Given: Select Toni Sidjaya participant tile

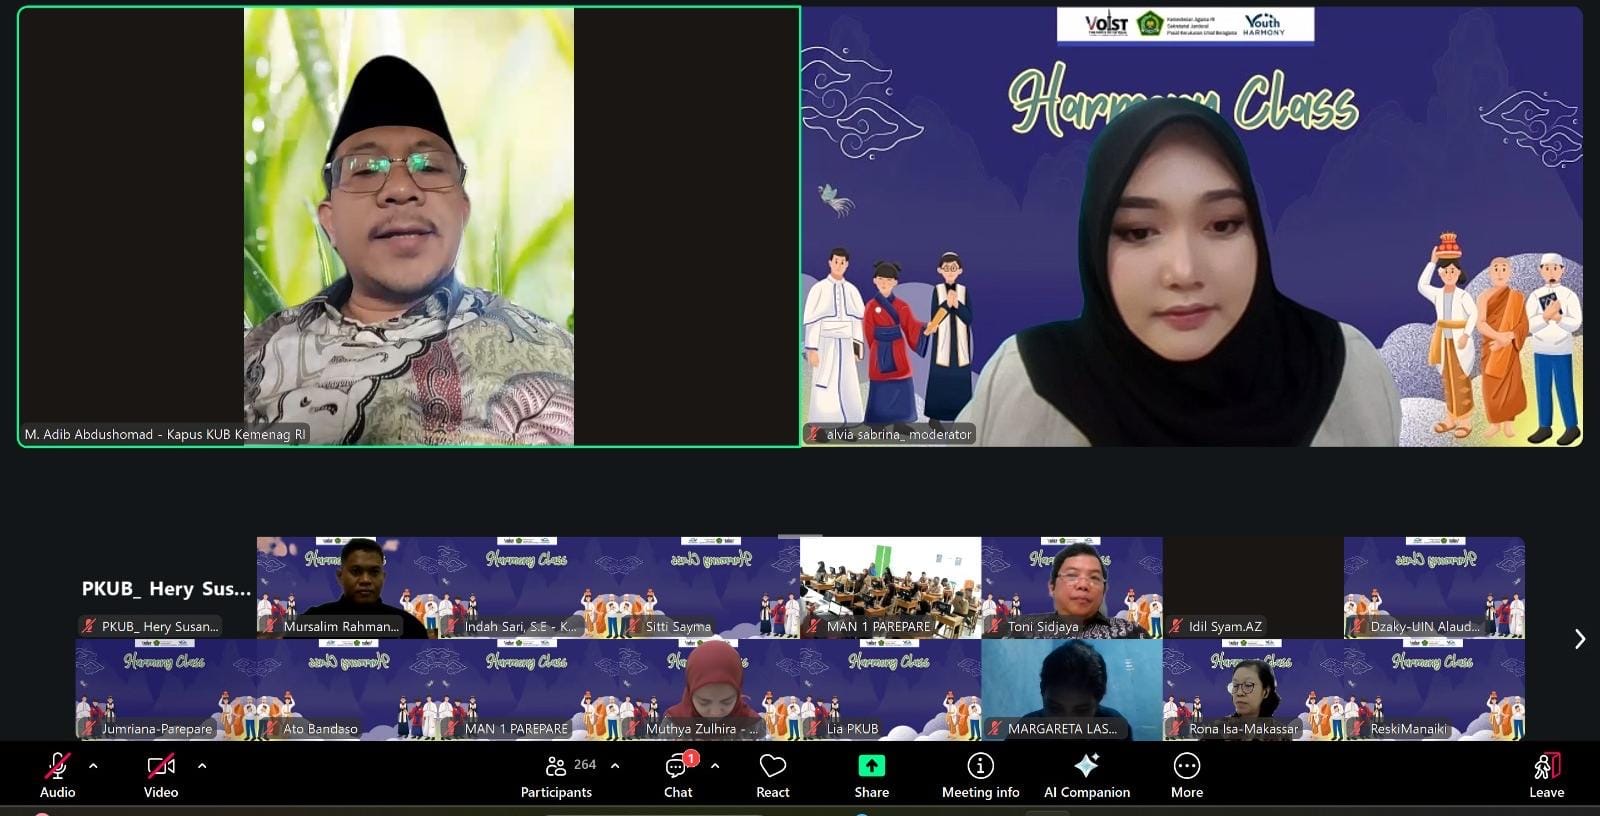Looking at the screenshot, I should (x=1072, y=588).
